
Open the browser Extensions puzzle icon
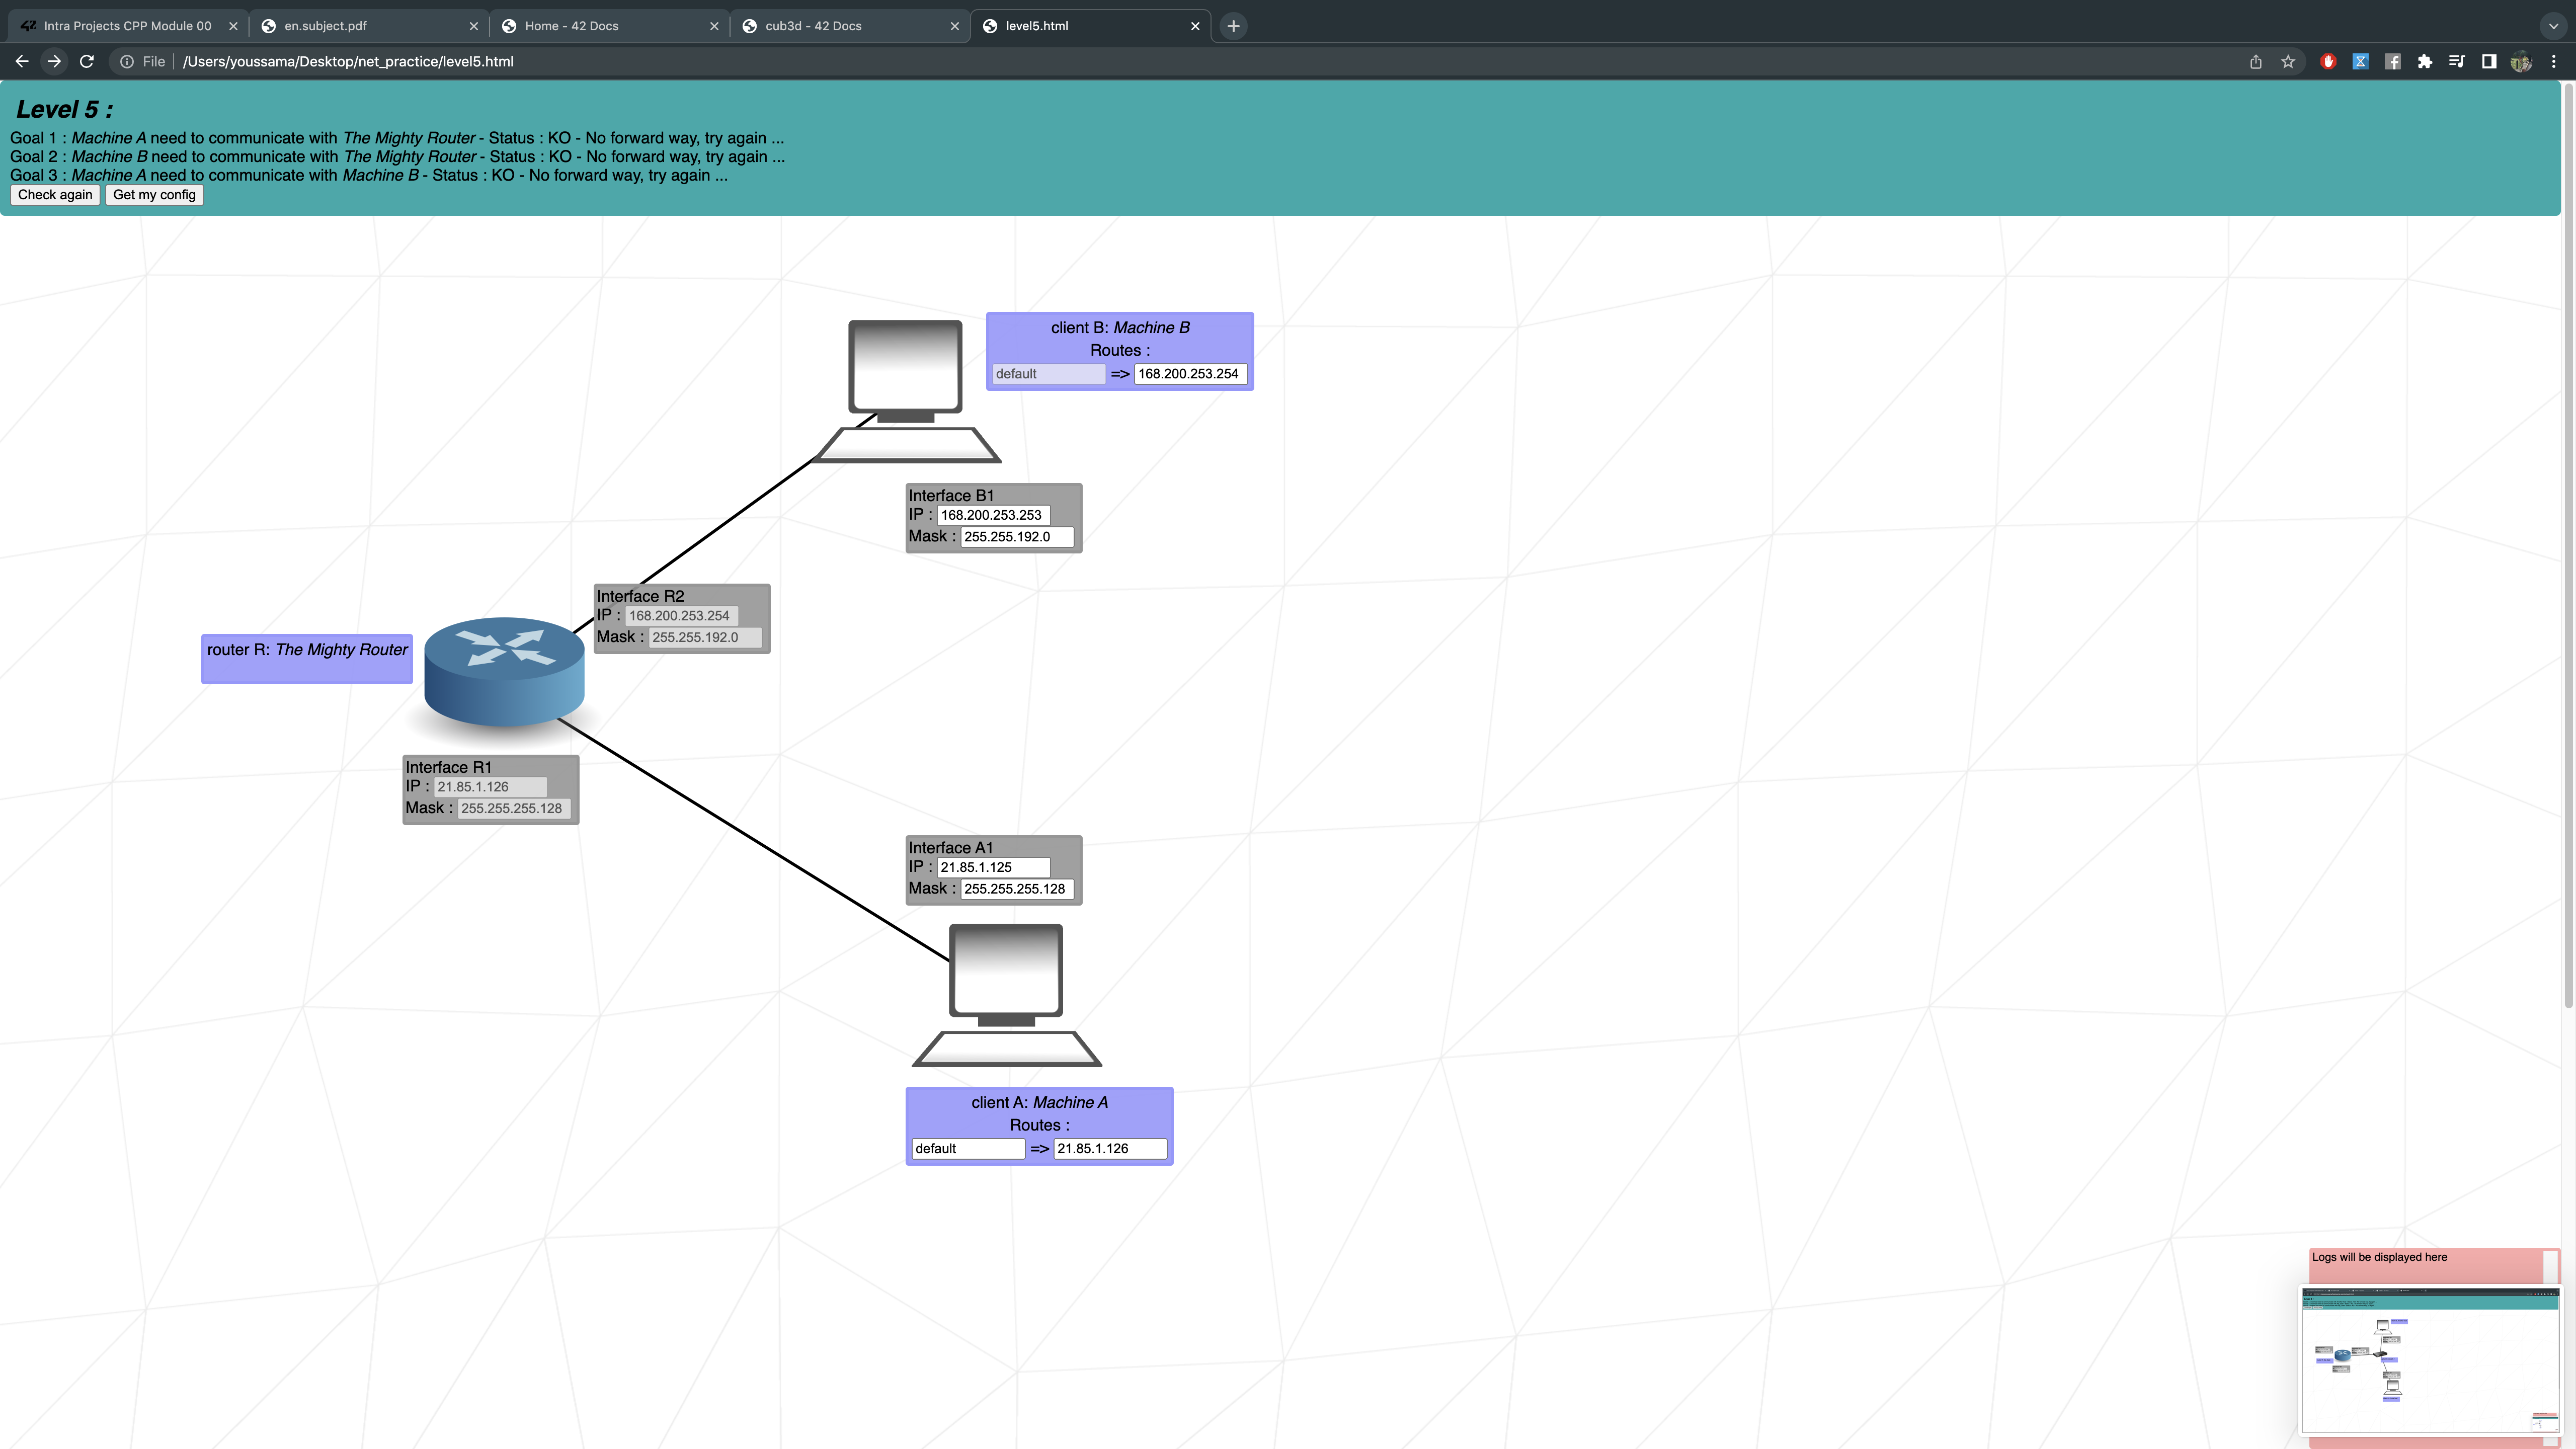coord(2424,61)
